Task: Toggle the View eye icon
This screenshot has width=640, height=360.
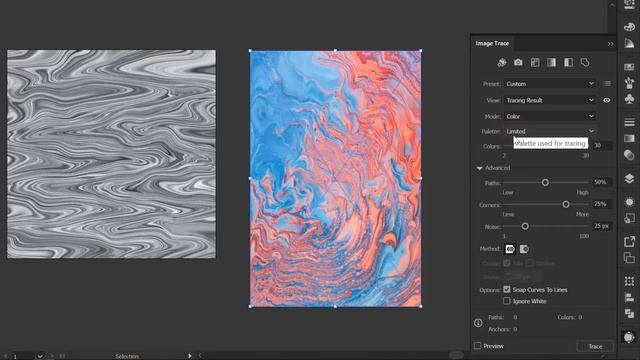Action: pos(607,100)
